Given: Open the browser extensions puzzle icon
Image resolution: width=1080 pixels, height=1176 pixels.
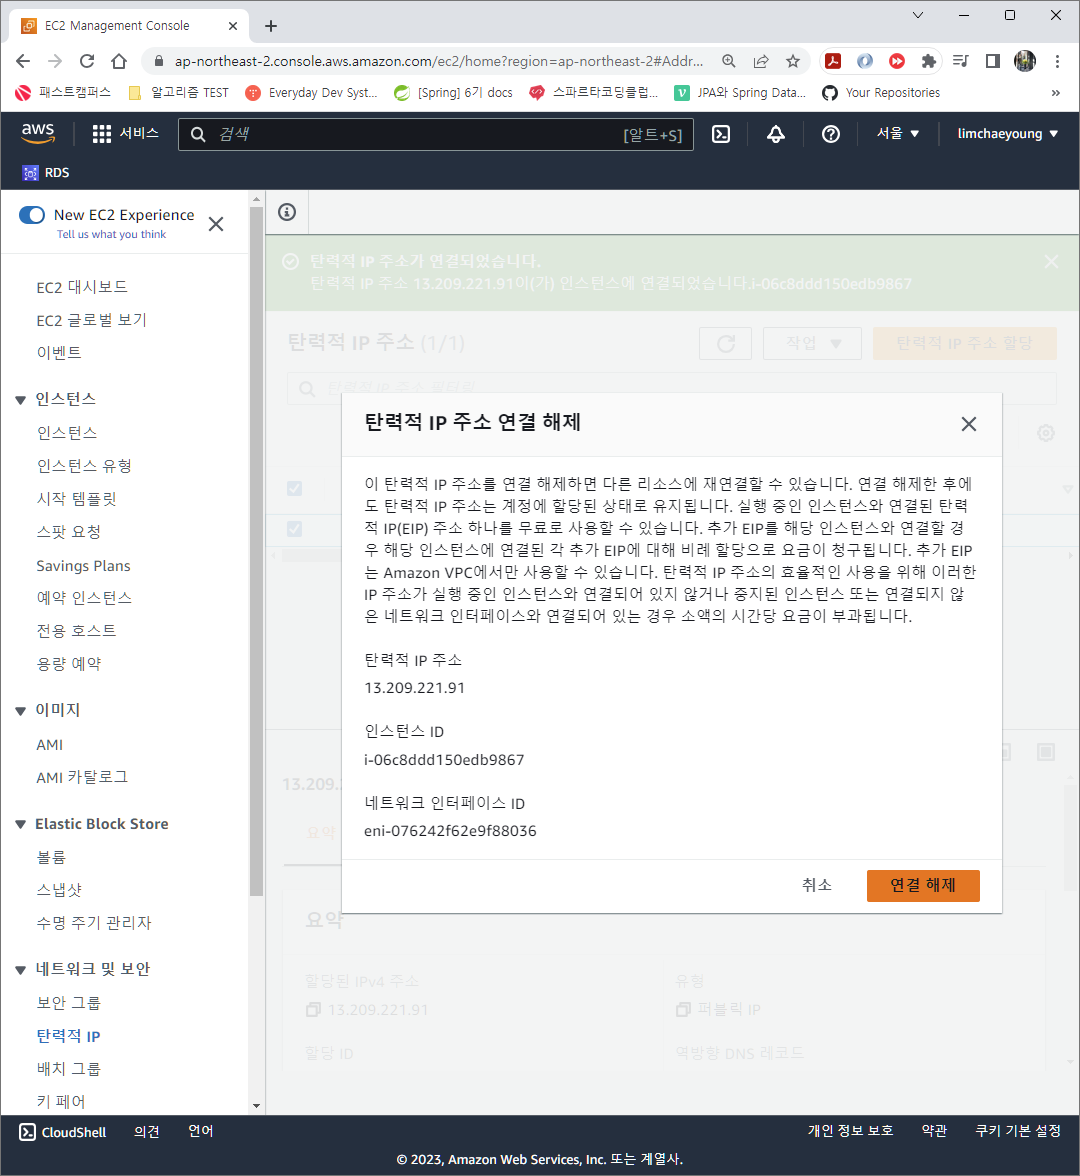Looking at the screenshot, I should 928,62.
